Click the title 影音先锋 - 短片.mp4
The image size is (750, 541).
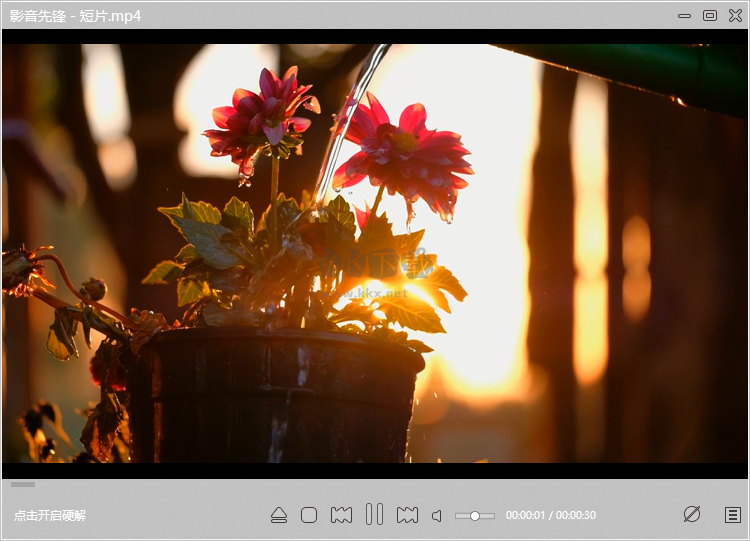tap(75, 16)
